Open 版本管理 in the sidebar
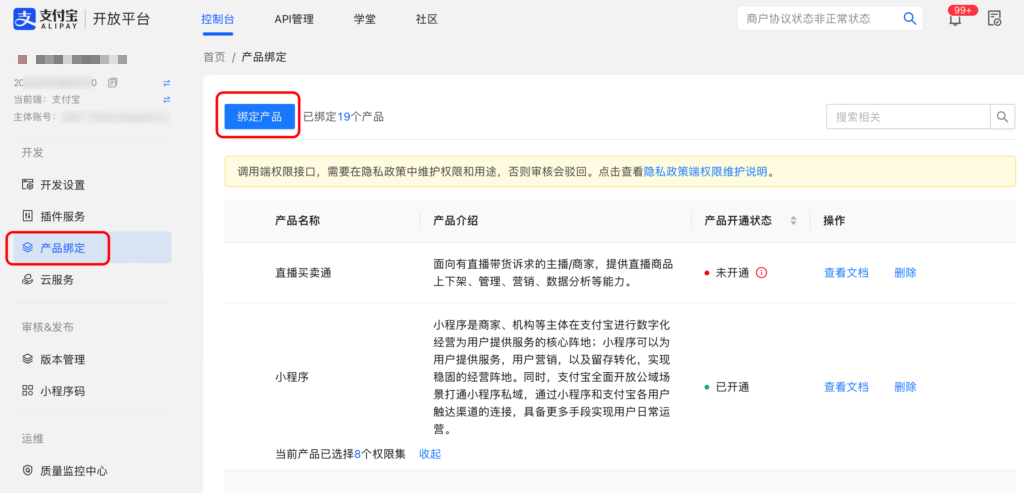Viewport: 1024px width, 493px height. coord(62,359)
